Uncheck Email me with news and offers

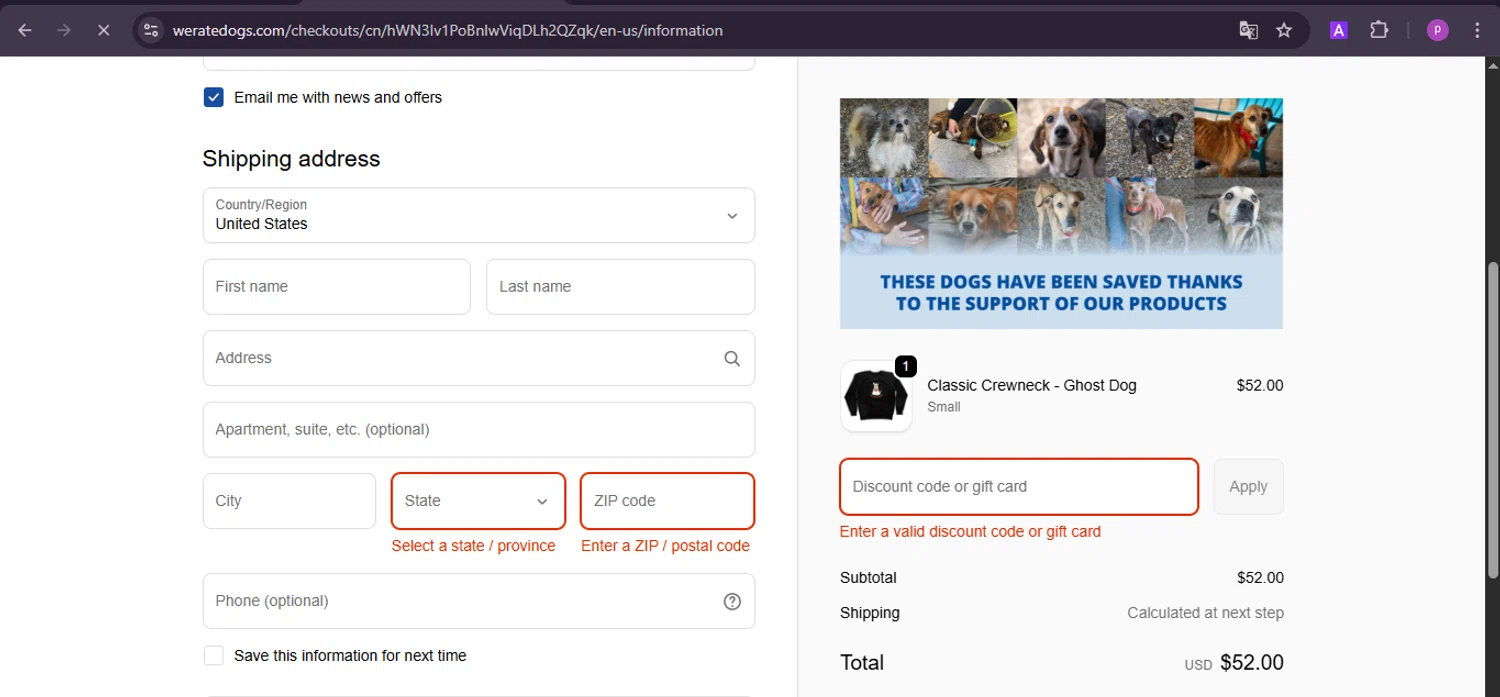tap(213, 97)
